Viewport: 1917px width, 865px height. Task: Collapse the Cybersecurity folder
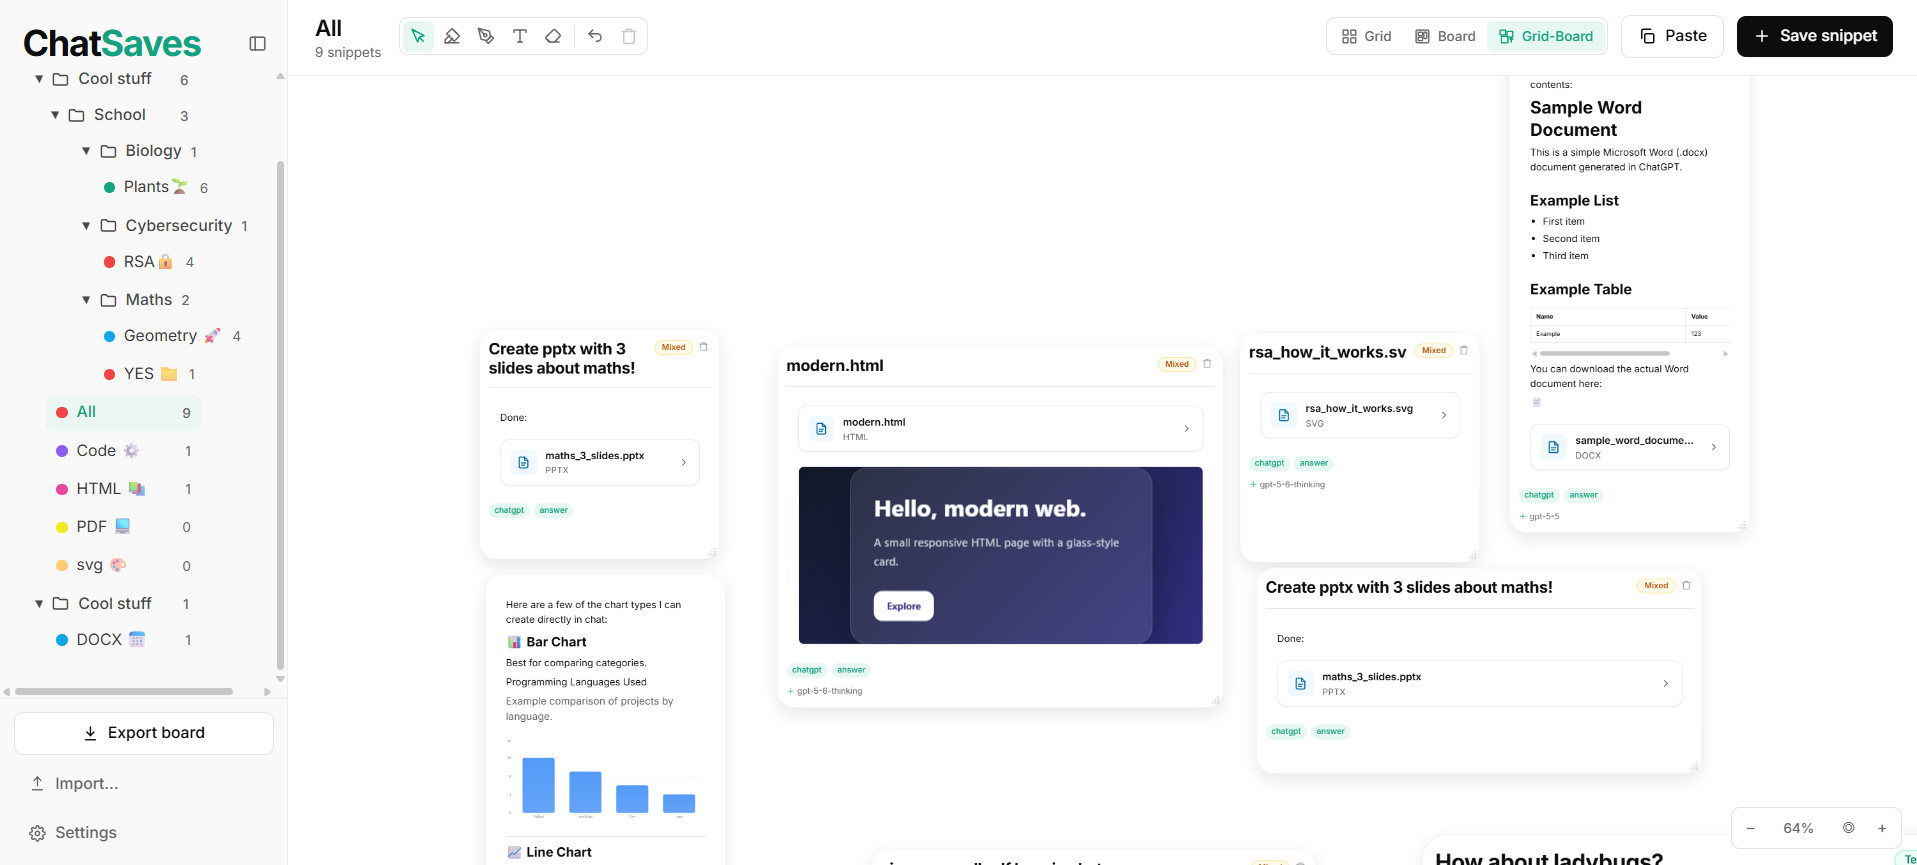pos(86,226)
